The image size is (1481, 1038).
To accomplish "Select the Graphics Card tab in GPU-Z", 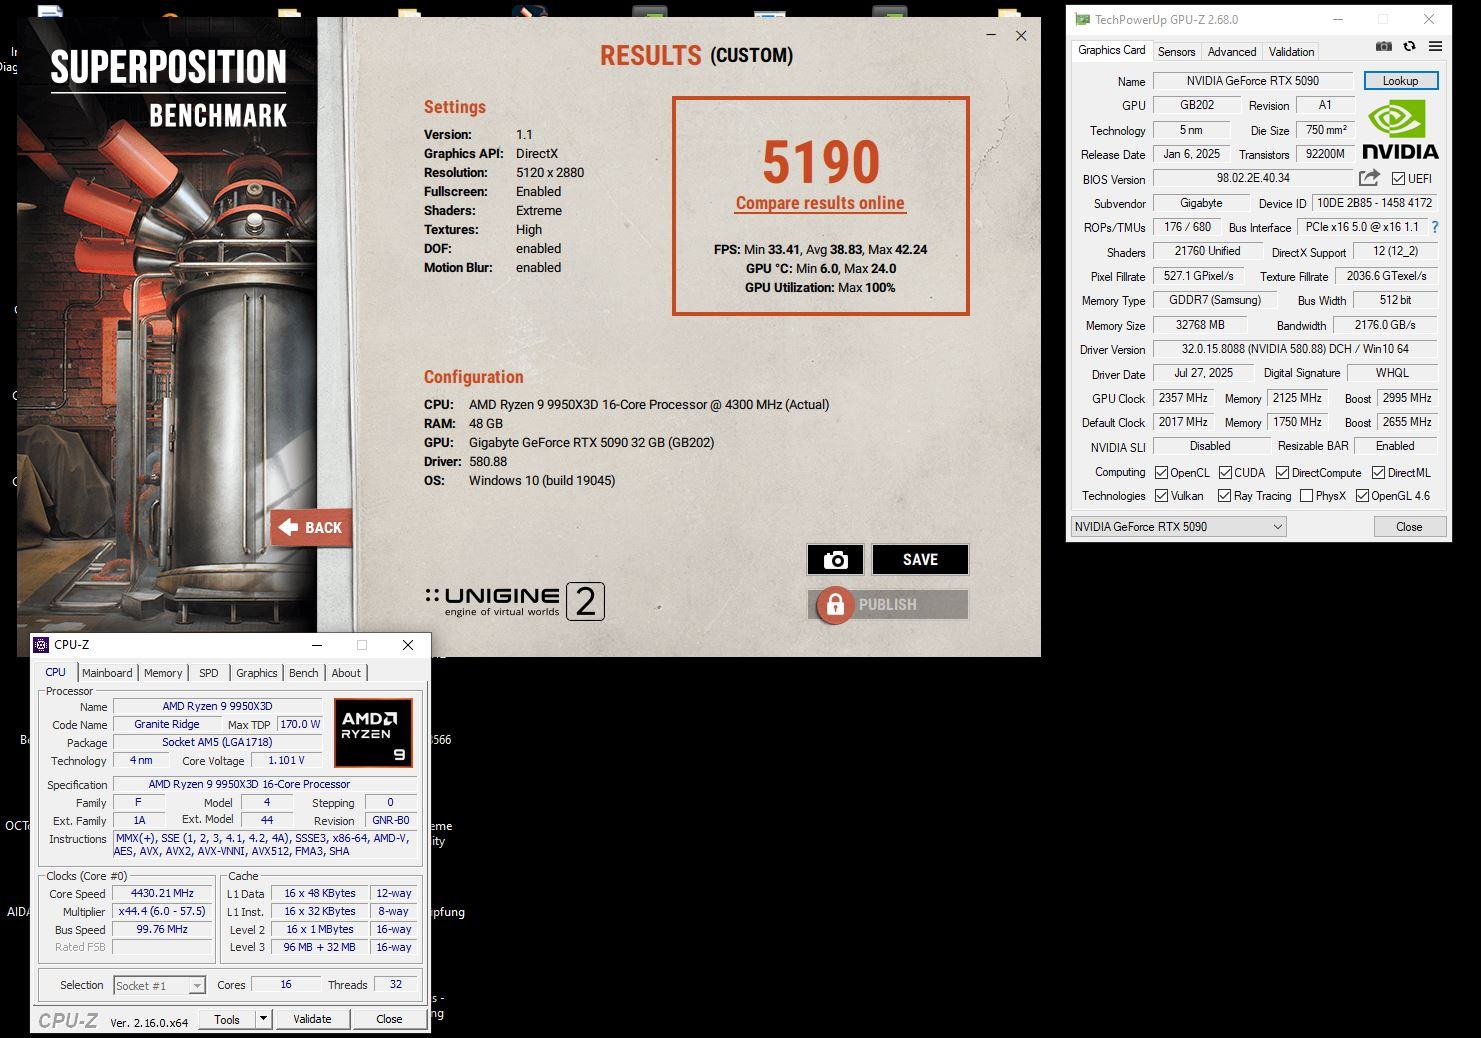I will tap(1111, 50).
